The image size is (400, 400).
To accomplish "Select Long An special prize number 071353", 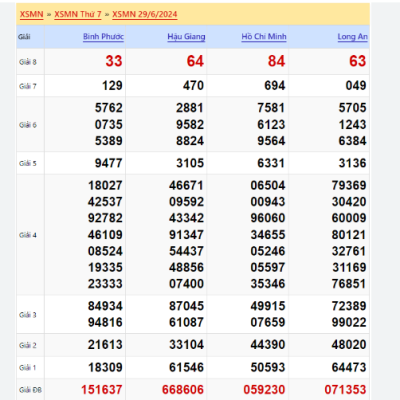I will pos(345,389).
